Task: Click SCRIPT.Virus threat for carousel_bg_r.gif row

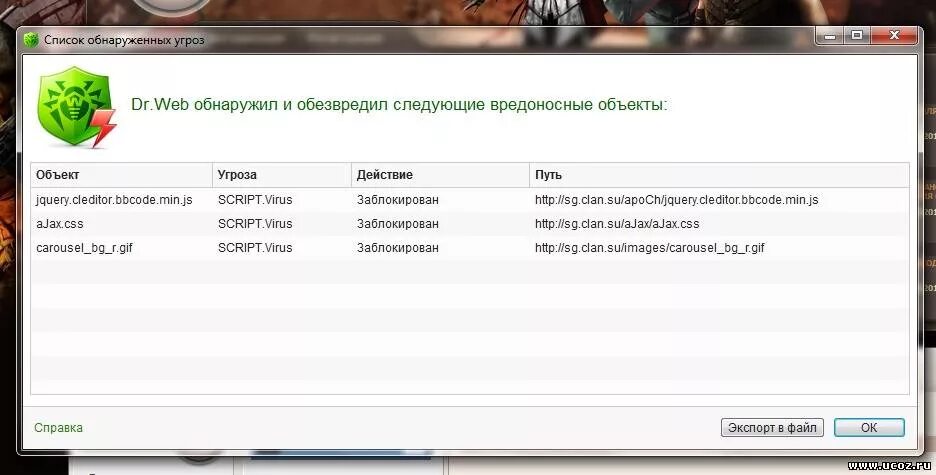Action: [255, 248]
